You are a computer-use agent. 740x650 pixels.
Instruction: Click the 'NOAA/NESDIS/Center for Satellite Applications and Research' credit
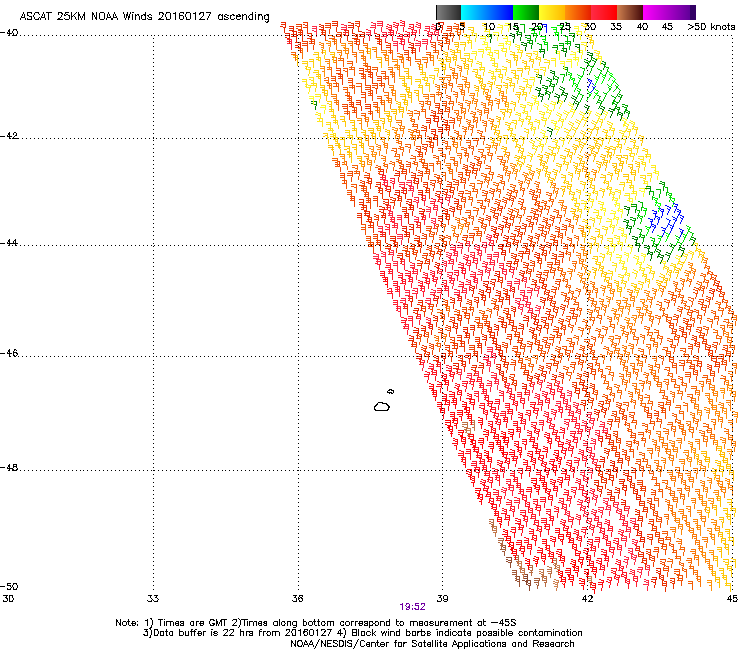[x=432, y=643]
